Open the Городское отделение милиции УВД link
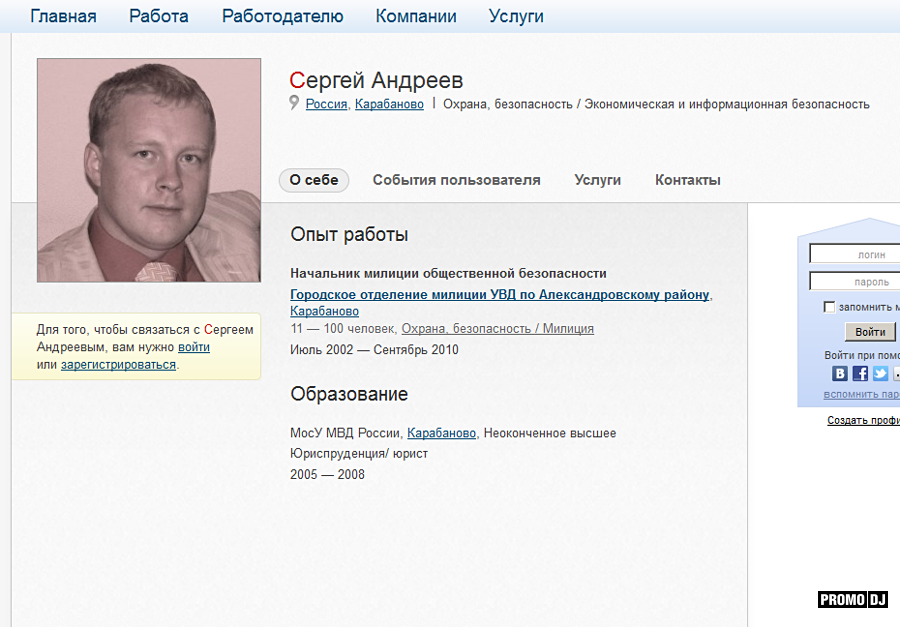900x627 pixels. pos(499,294)
